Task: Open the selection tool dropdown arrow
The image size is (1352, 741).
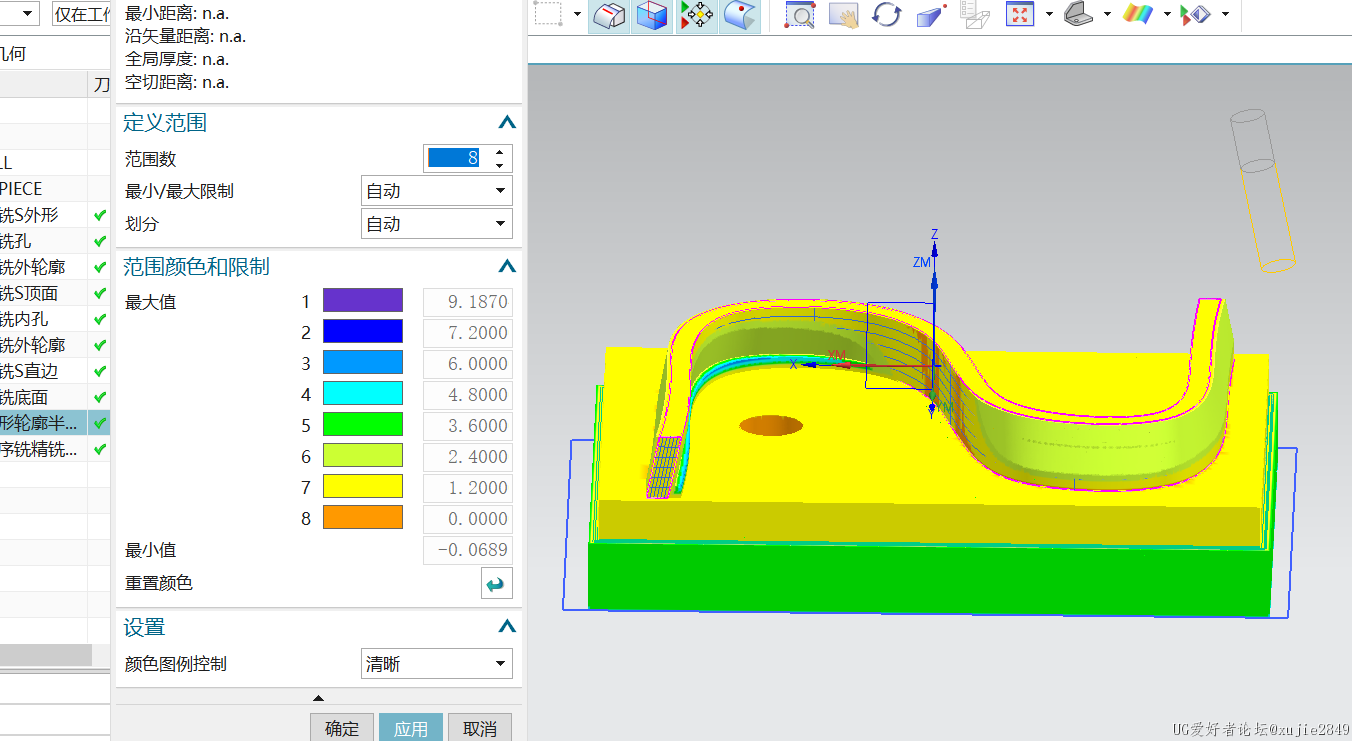Action: [577, 15]
